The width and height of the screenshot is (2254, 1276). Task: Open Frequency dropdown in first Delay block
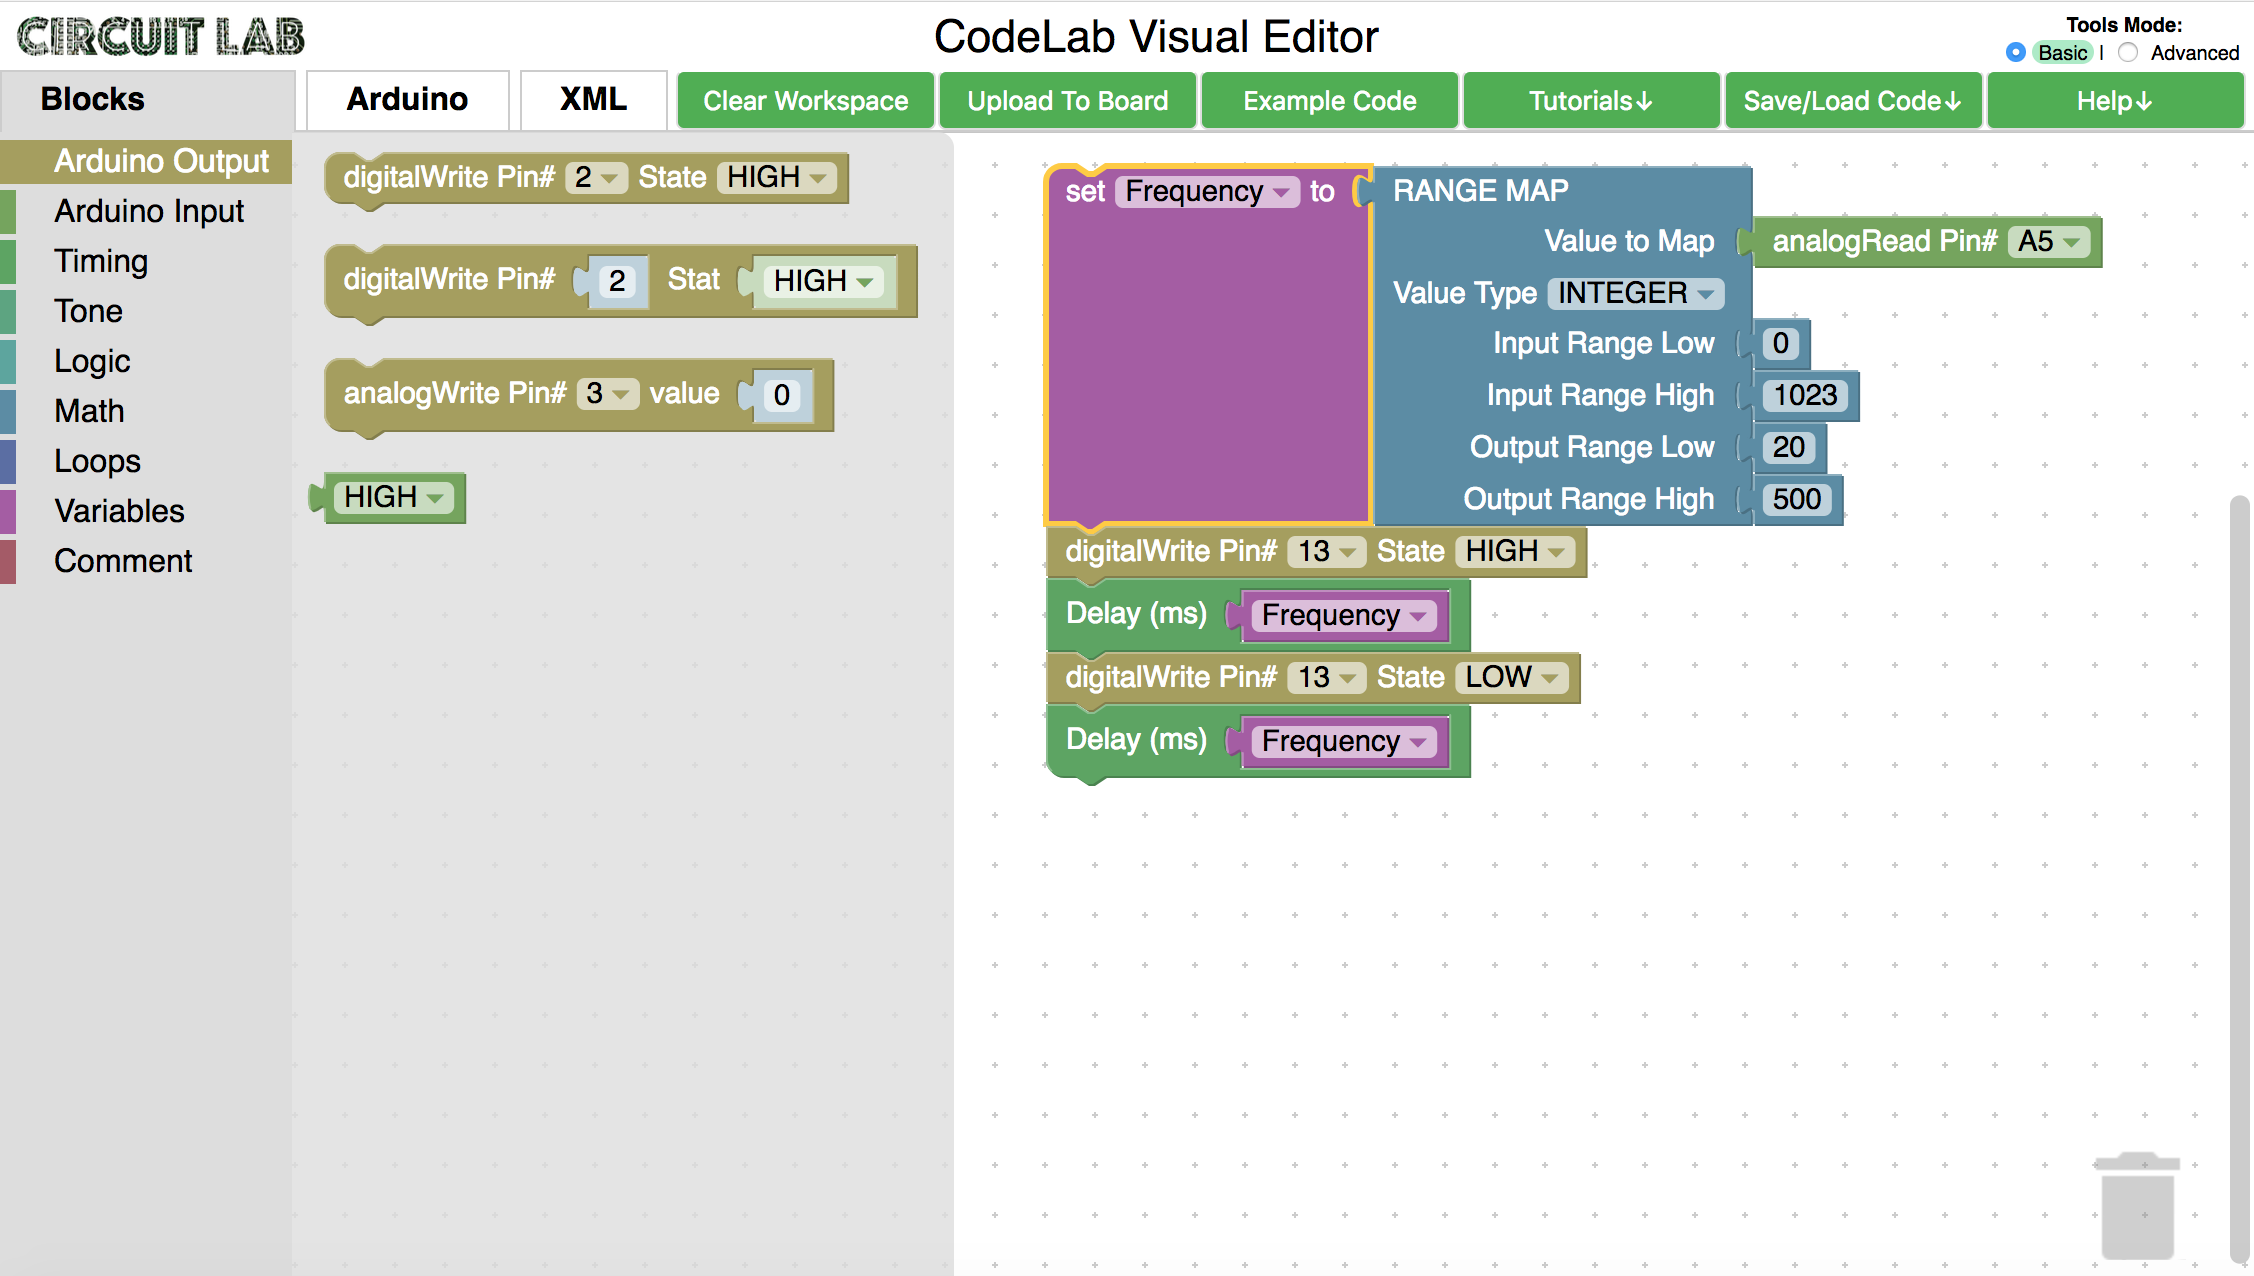tap(1344, 615)
